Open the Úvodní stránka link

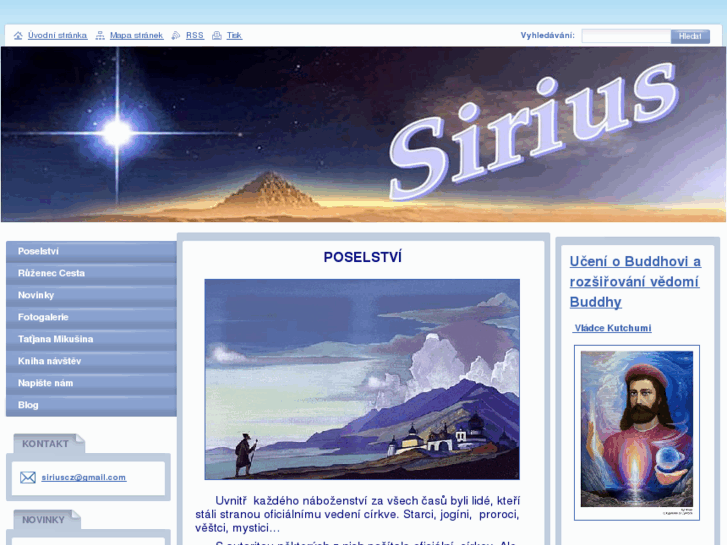point(57,36)
